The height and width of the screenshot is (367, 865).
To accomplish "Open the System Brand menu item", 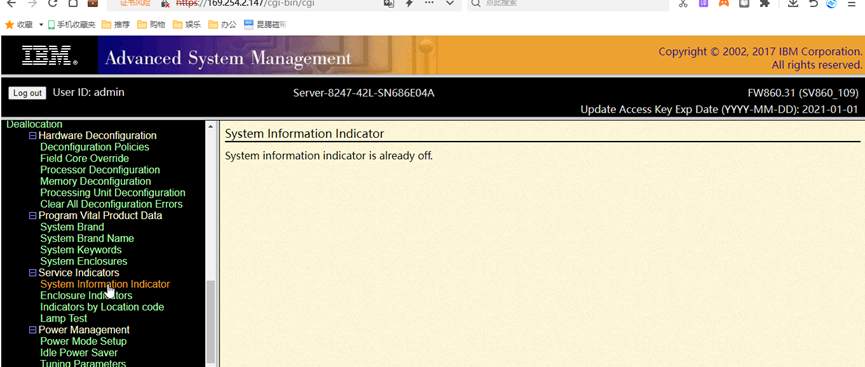I will [x=72, y=227].
